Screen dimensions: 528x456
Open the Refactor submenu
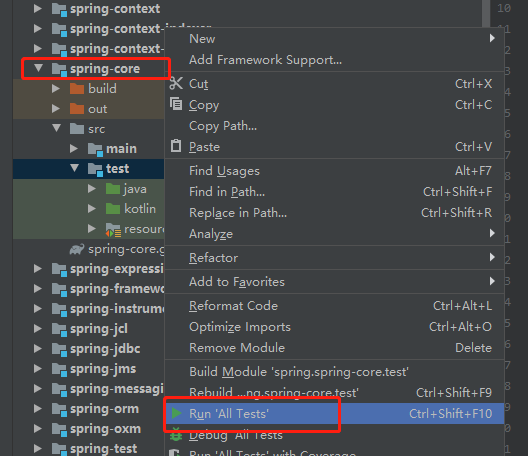[x=334, y=258]
